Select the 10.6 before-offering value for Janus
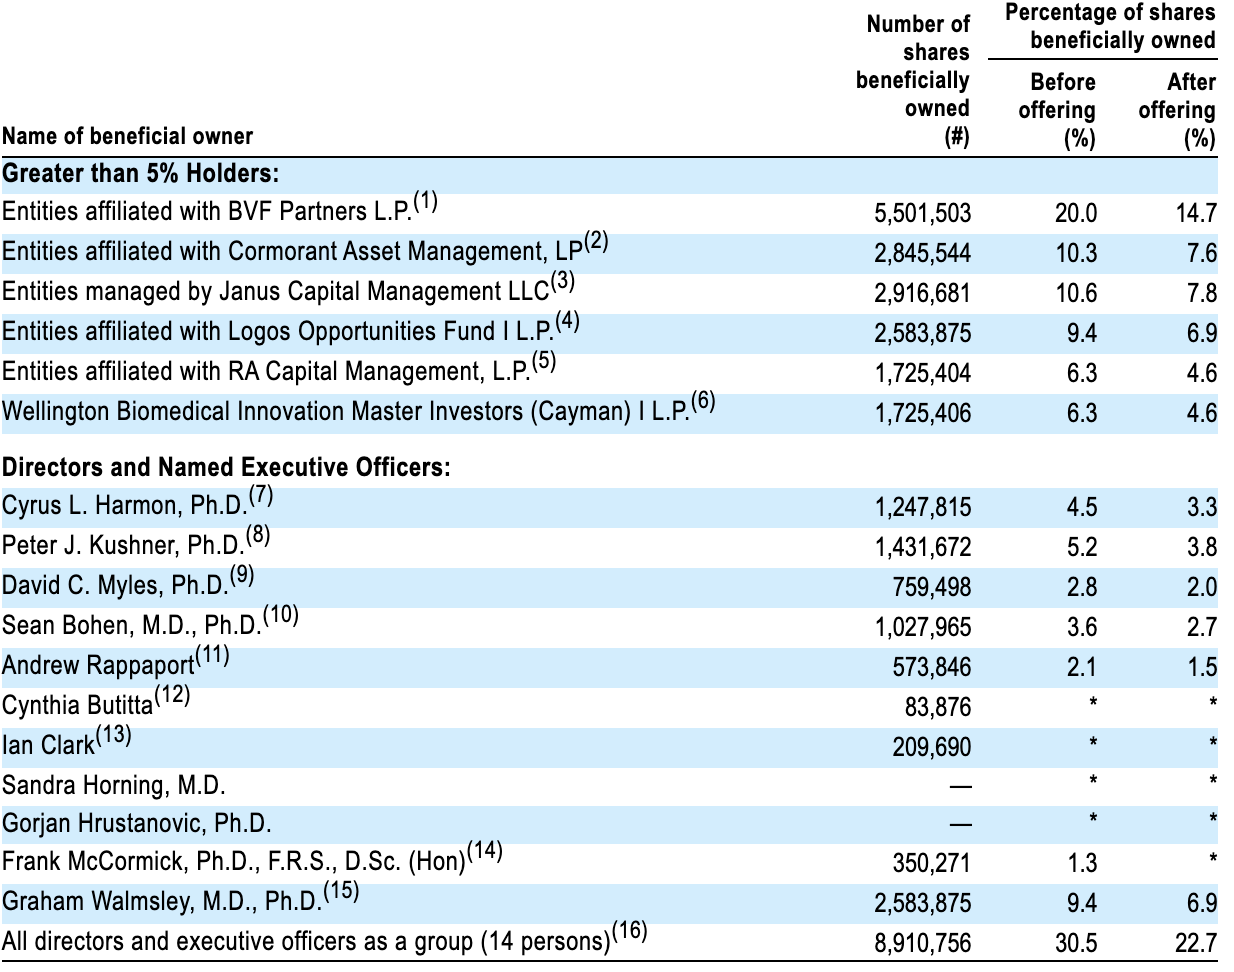 (x=1076, y=293)
